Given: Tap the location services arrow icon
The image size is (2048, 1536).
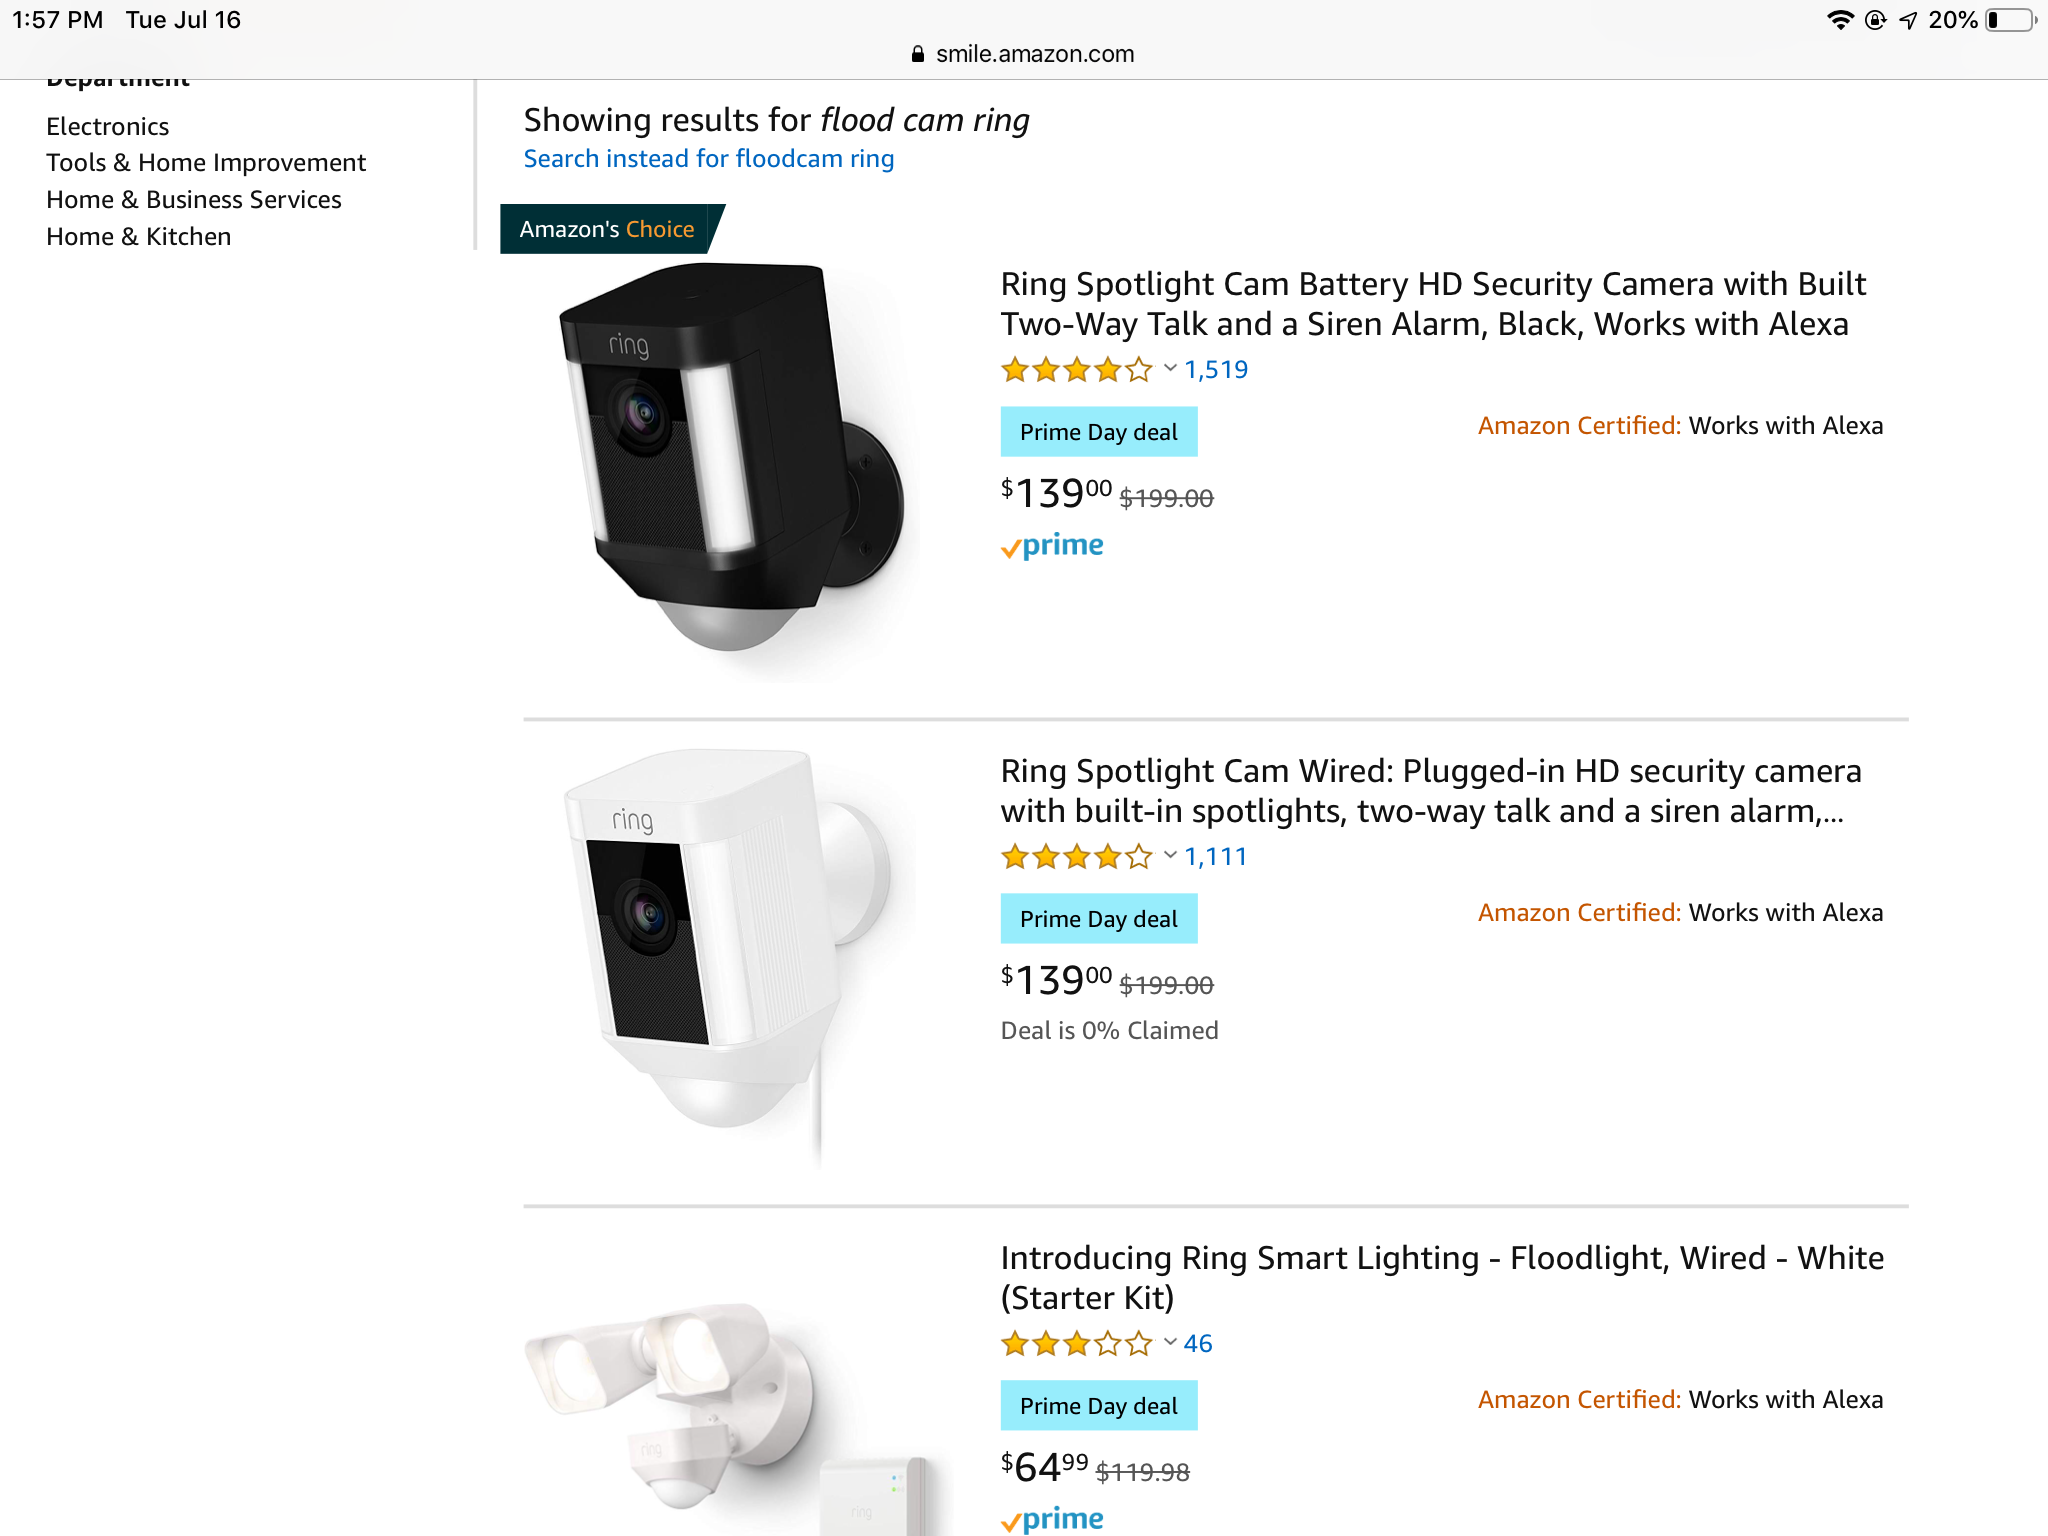Looking at the screenshot, I should point(1908,20).
